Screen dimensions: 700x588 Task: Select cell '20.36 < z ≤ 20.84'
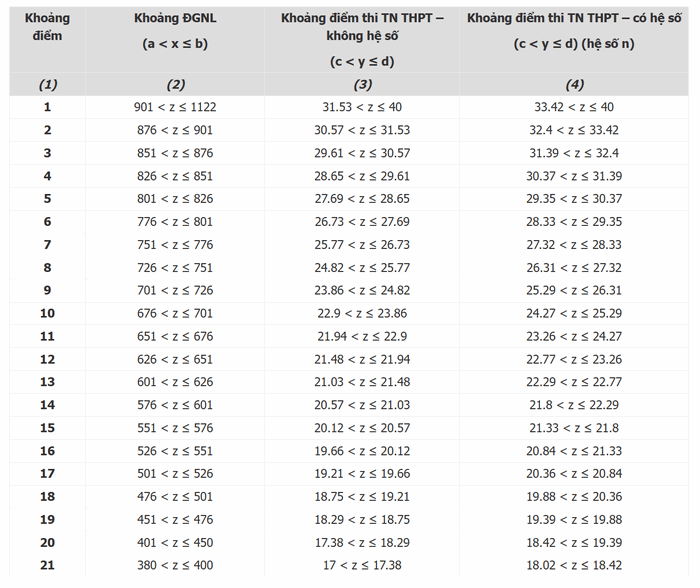click(x=574, y=474)
